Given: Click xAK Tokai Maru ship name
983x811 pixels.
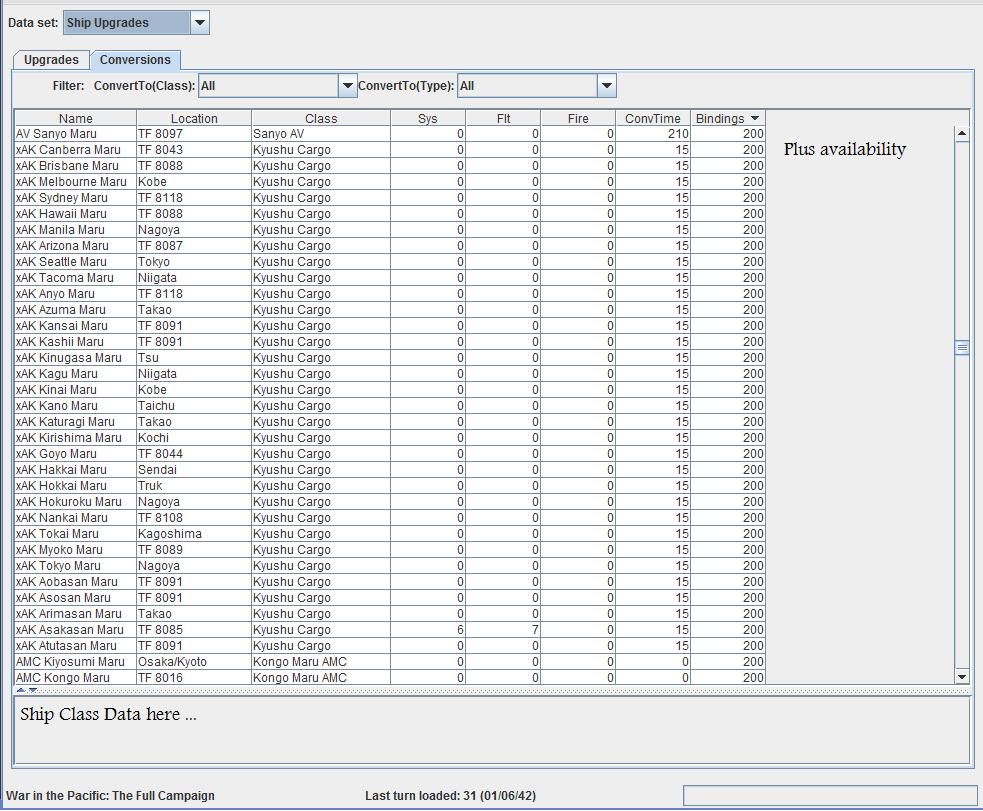Looking at the screenshot, I should tap(57, 533).
